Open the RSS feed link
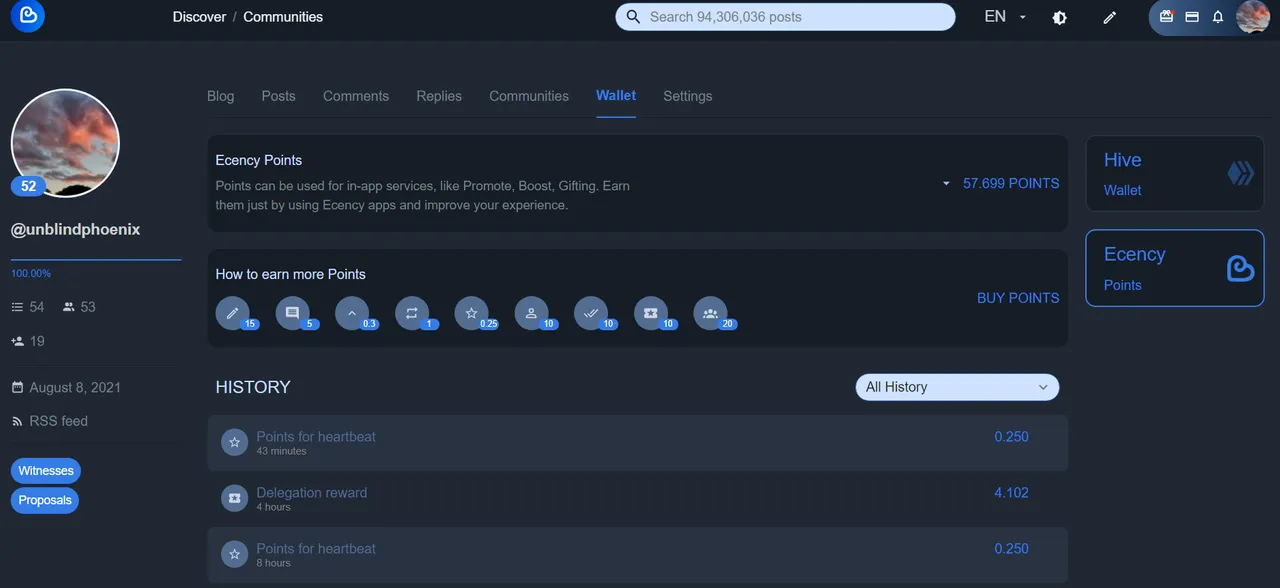The height and width of the screenshot is (588, 1280). [50, 421]
